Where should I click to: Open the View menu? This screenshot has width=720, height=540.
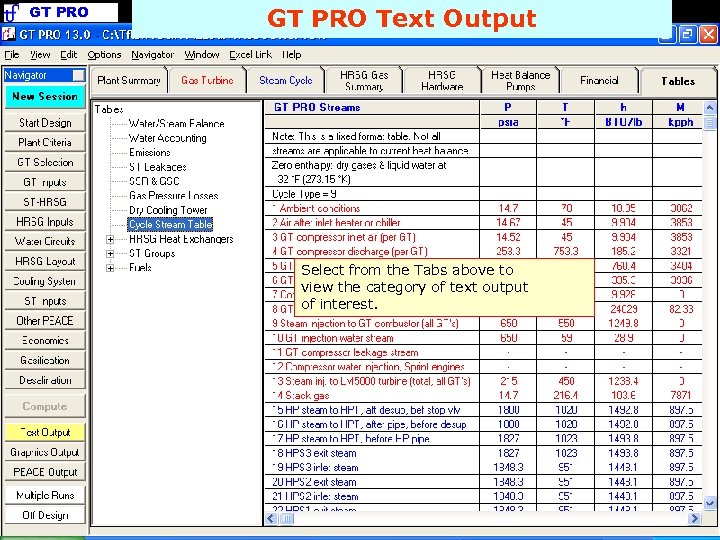(x=40, y=55)
